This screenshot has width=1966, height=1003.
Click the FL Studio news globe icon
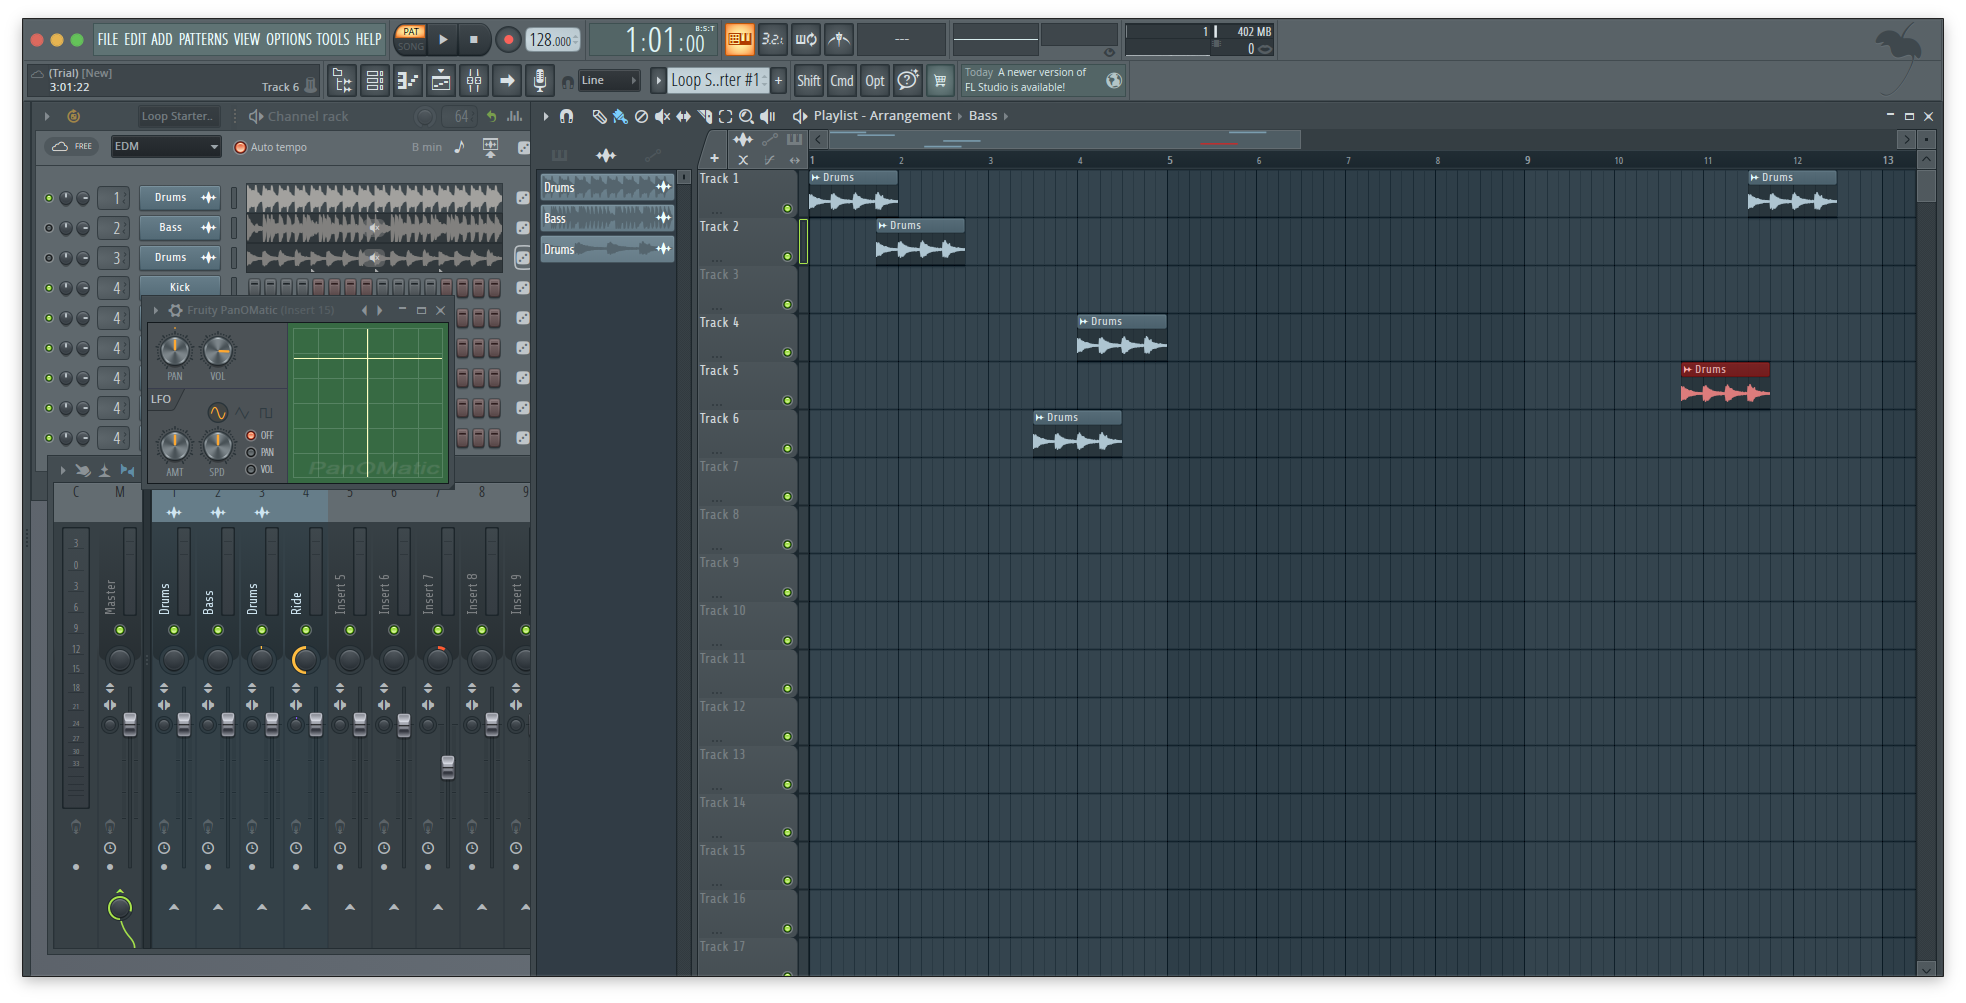(1114, 81)
